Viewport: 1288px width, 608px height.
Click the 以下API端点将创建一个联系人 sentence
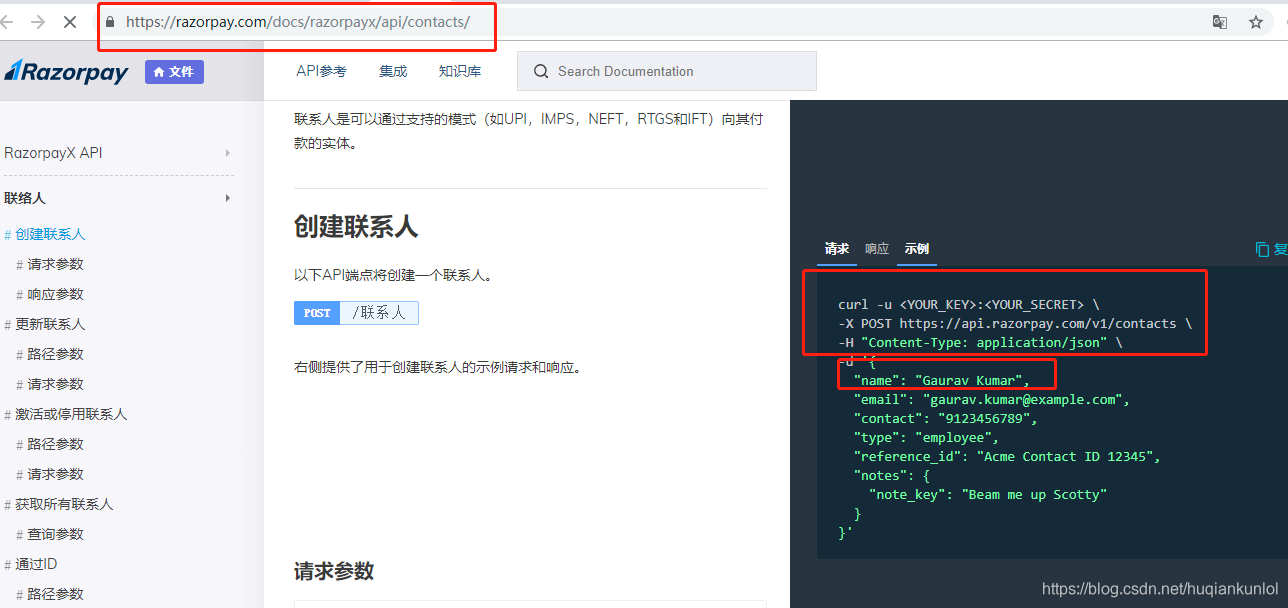[x=394, y=275]
